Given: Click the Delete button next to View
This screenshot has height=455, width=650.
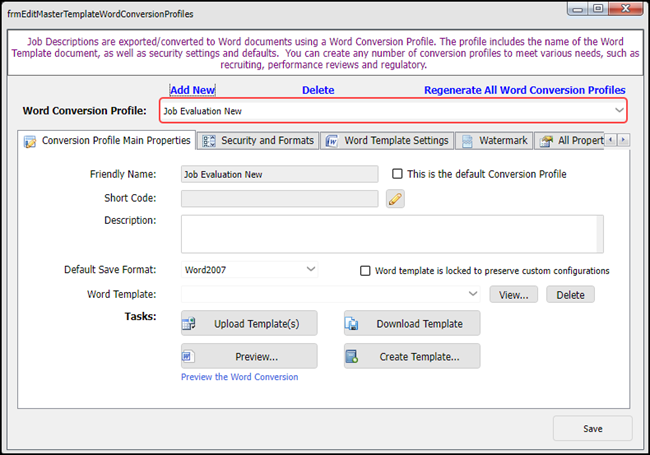Looking at the screenshot, I should 570,295.
